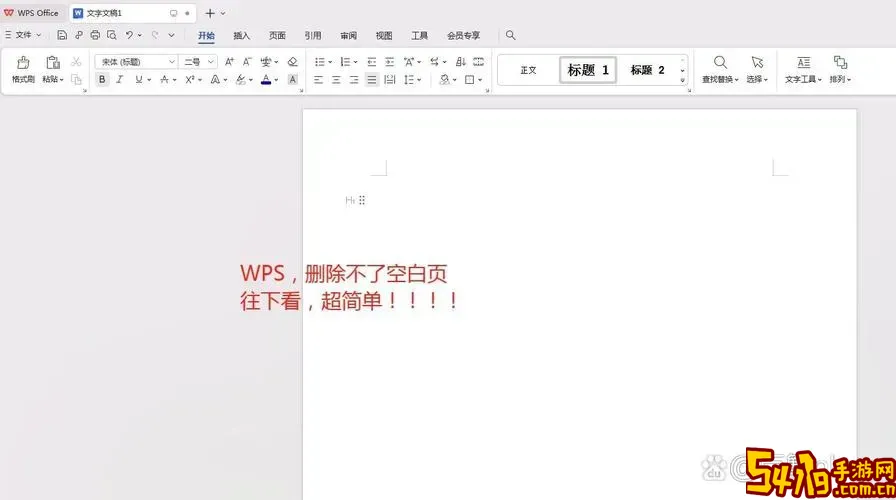896x500 pixels.
Task: Expand the styles gallery more arrow
Action: click(682, 81)
